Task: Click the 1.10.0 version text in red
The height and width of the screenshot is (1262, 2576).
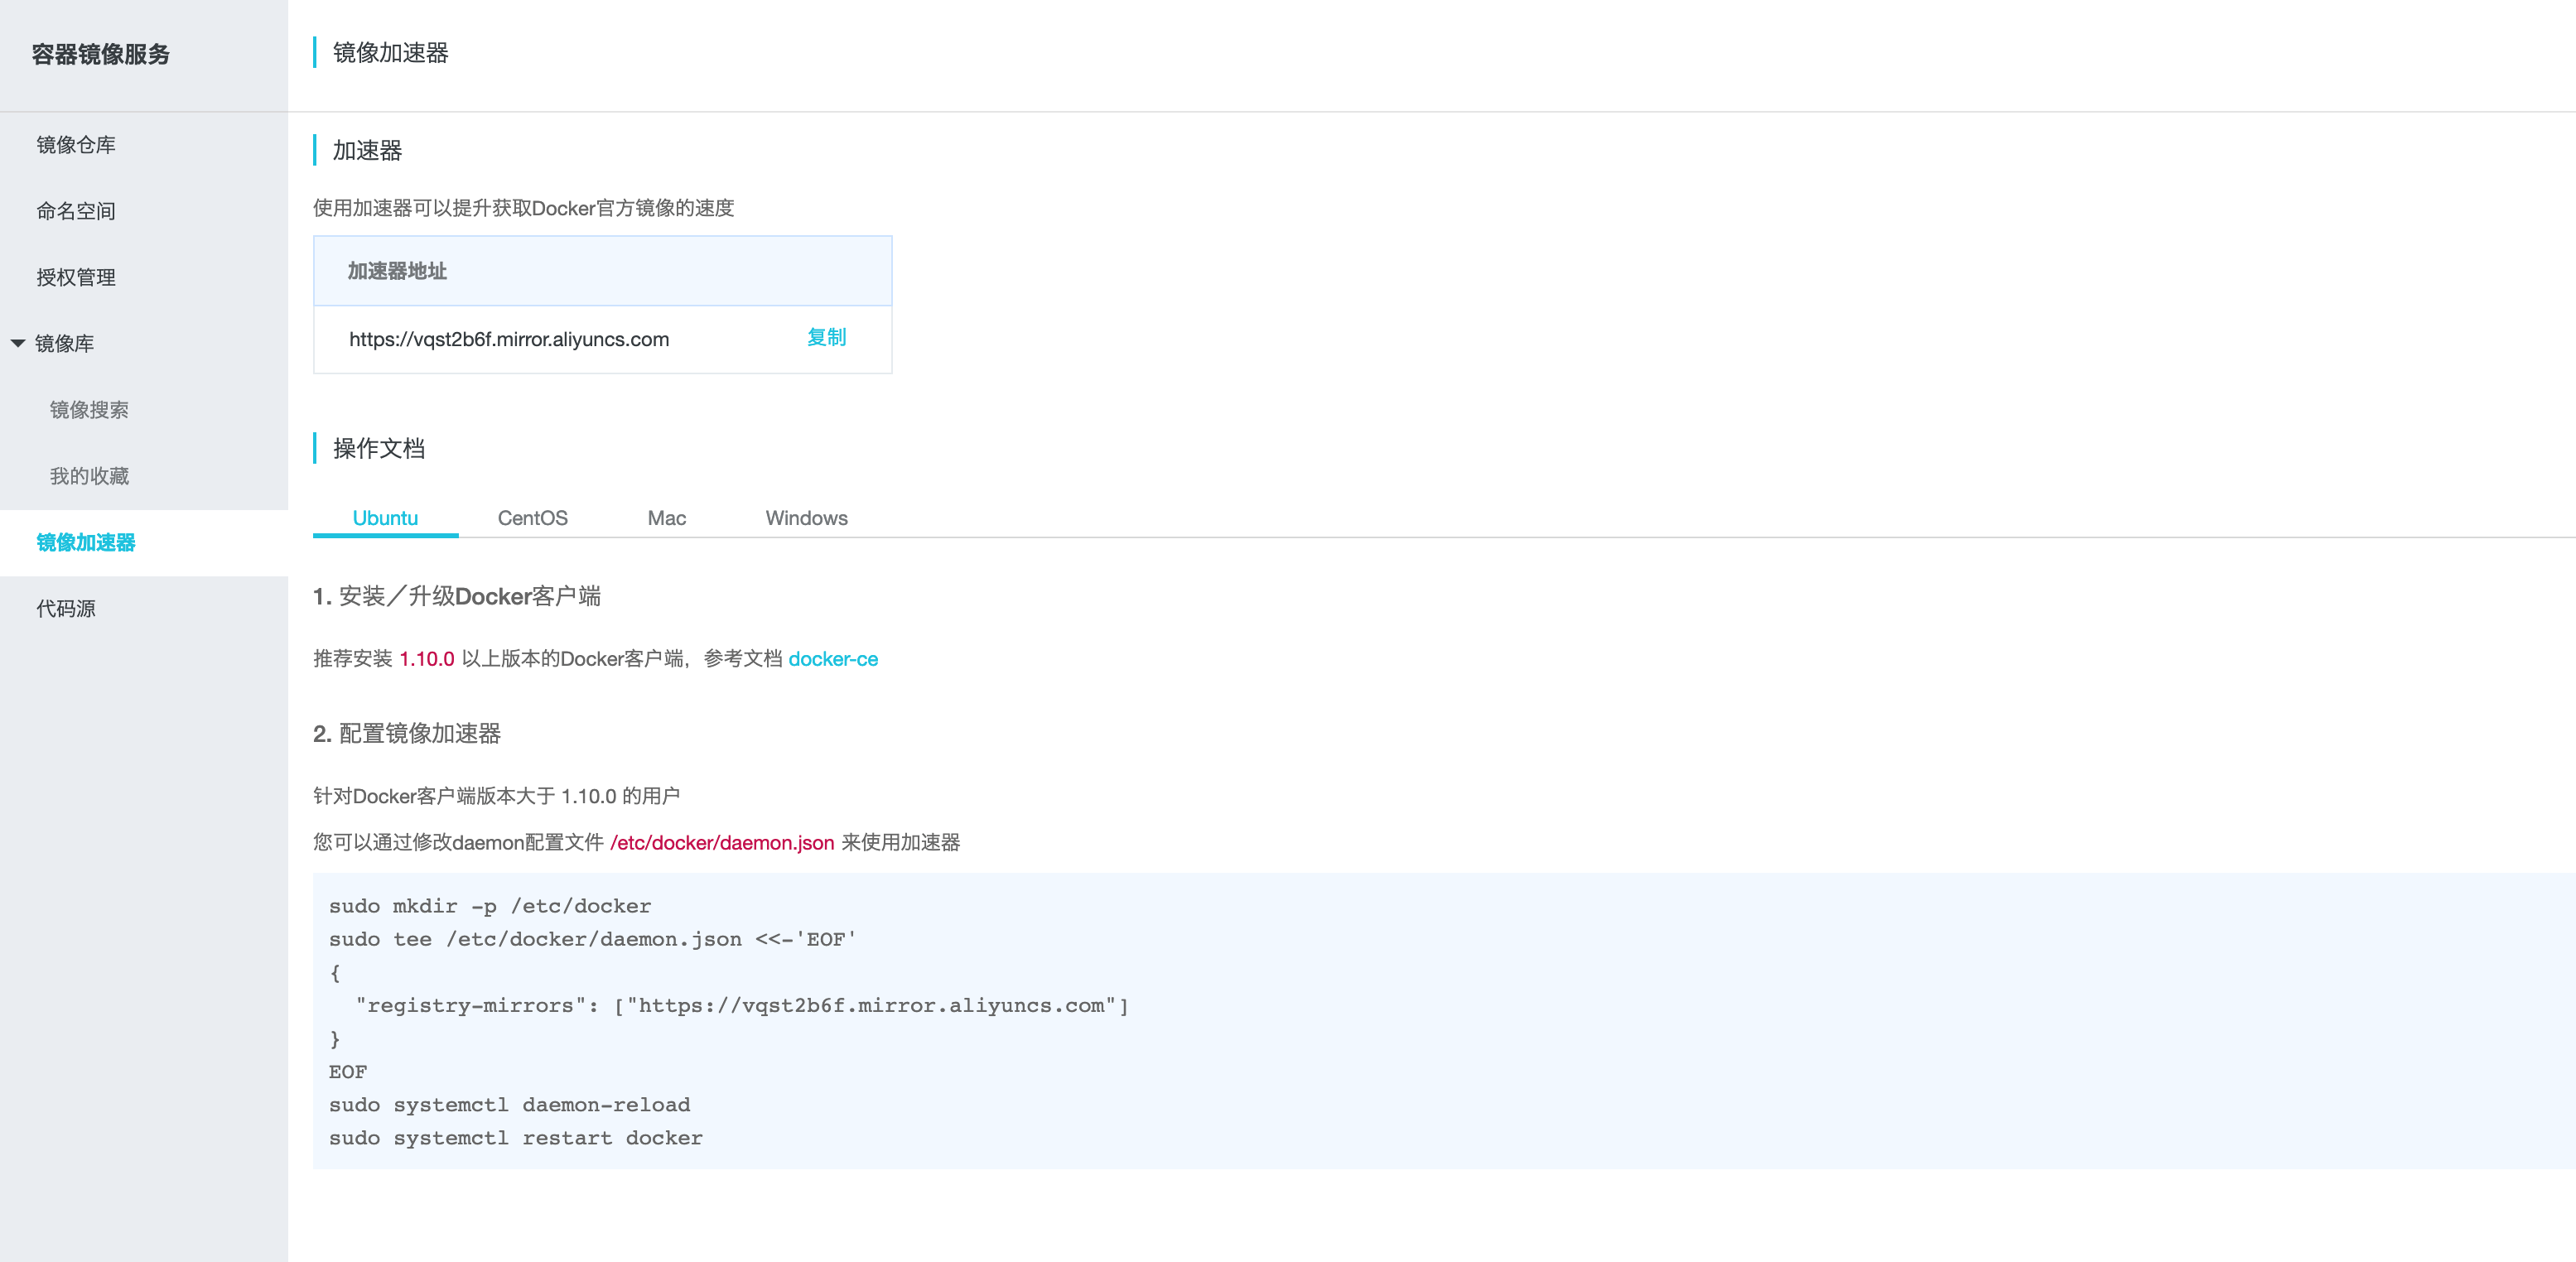Action: 427,659
